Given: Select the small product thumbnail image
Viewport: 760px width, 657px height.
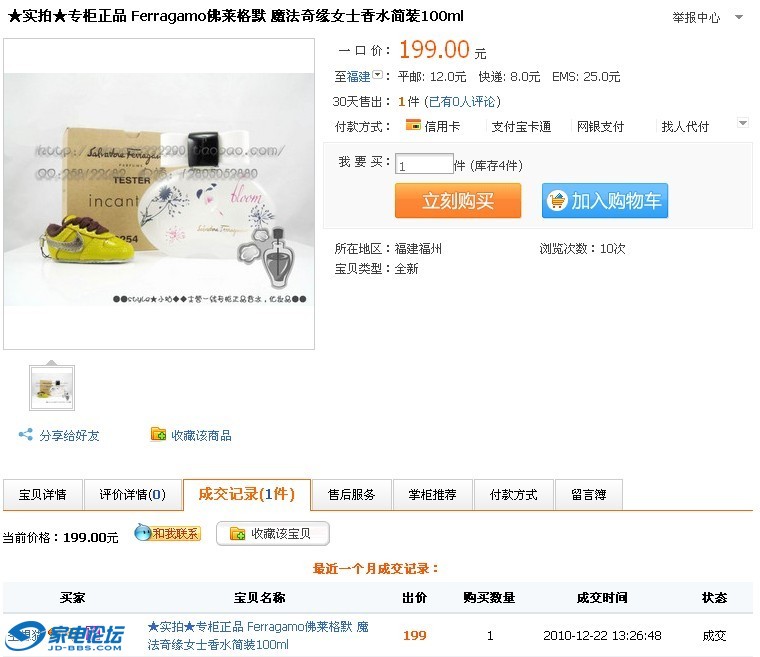Looking at the screenshot, I should (x=52, y=388).
